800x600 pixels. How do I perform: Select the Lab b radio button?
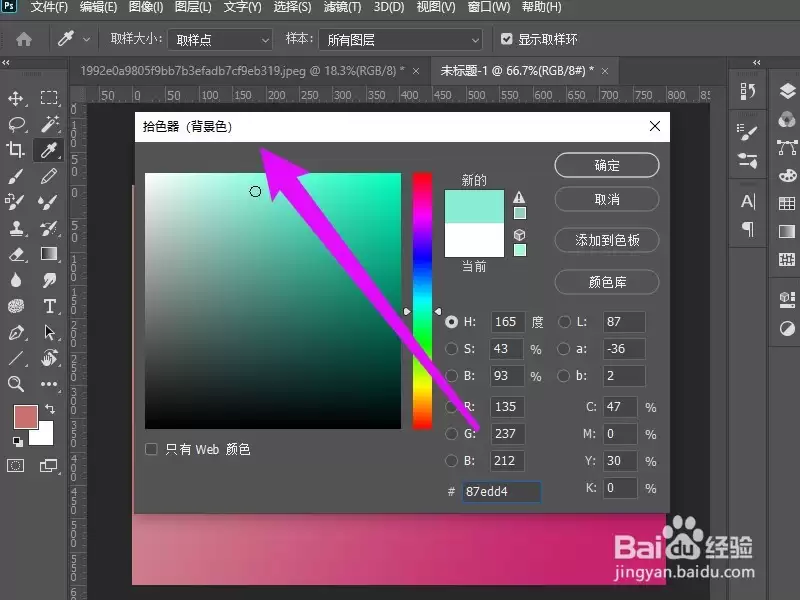[x=563, y=376]
